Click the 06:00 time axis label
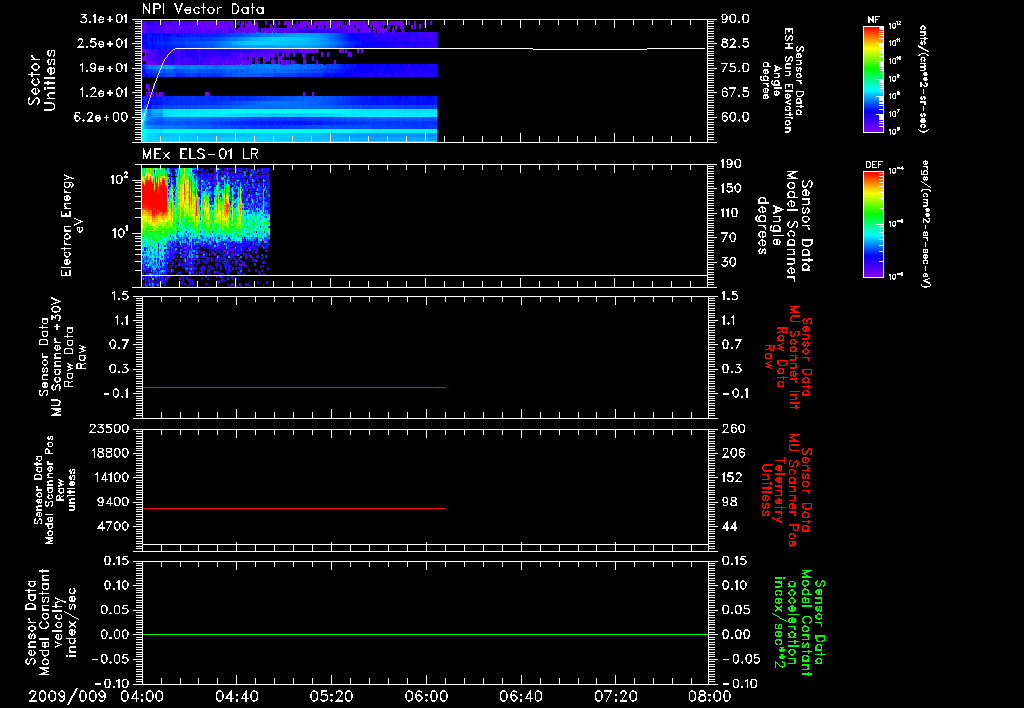 click(x=426, y=696)
